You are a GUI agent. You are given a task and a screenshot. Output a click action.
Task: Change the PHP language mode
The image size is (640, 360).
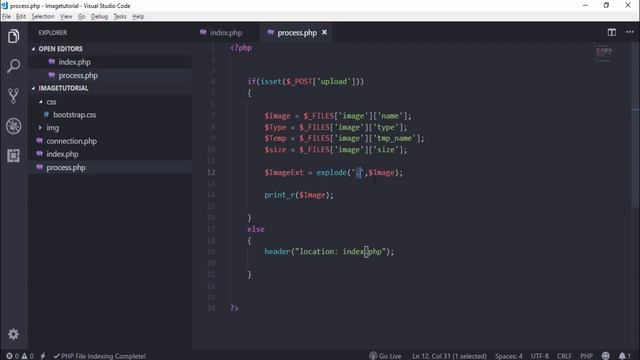click(x=587, y=356)
